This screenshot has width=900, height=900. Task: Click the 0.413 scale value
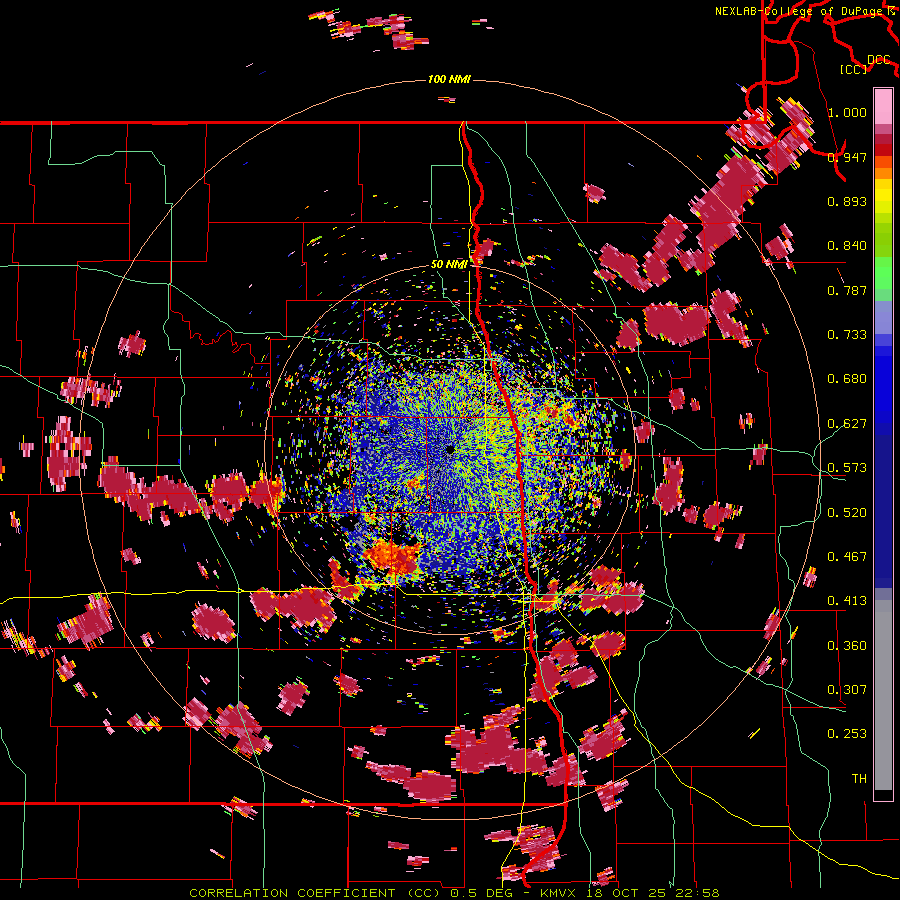(x=847, y=601)
